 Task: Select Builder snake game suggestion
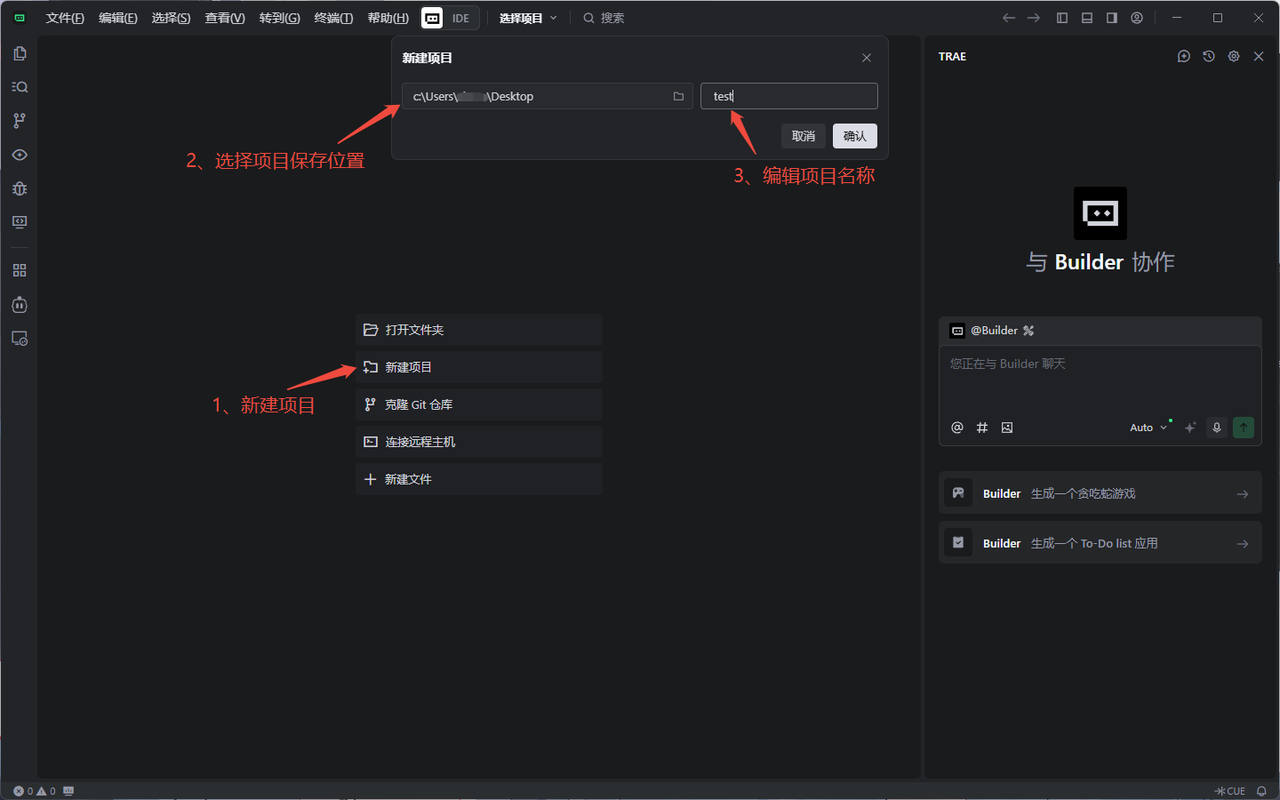(x=1100, y=493)
